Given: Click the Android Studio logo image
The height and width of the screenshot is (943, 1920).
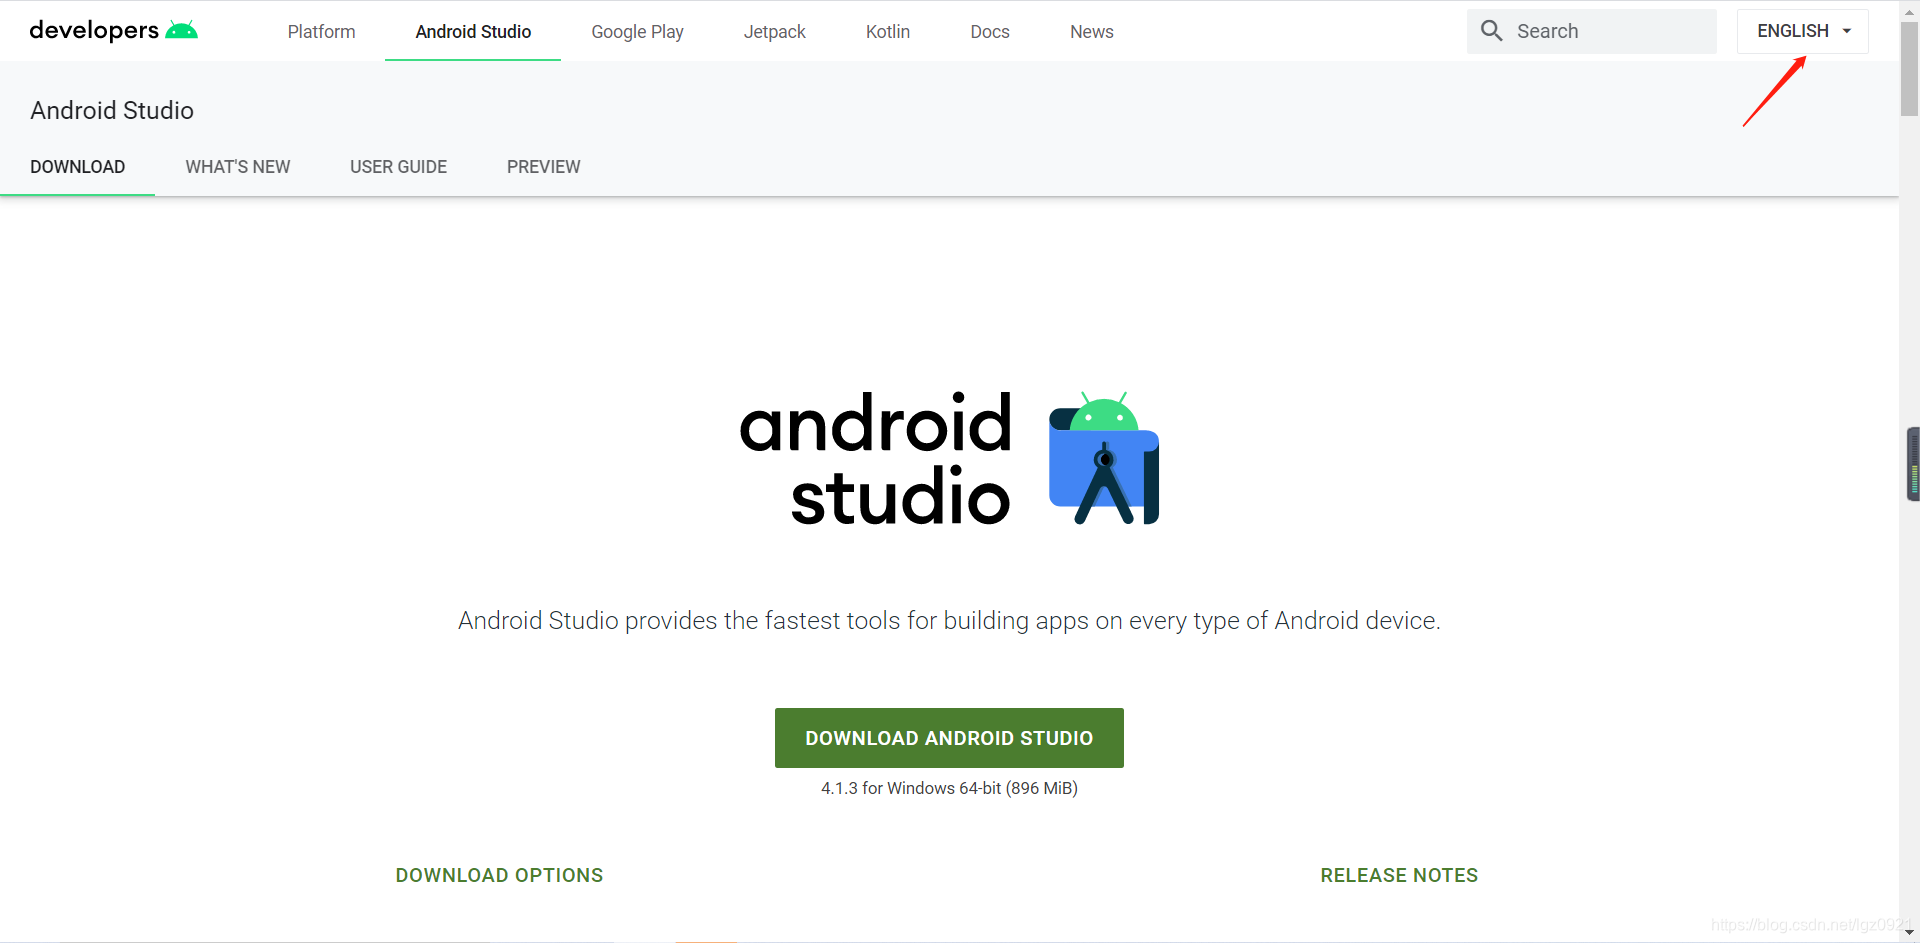Looking at the screenshot, I should (x=949, y=458).
